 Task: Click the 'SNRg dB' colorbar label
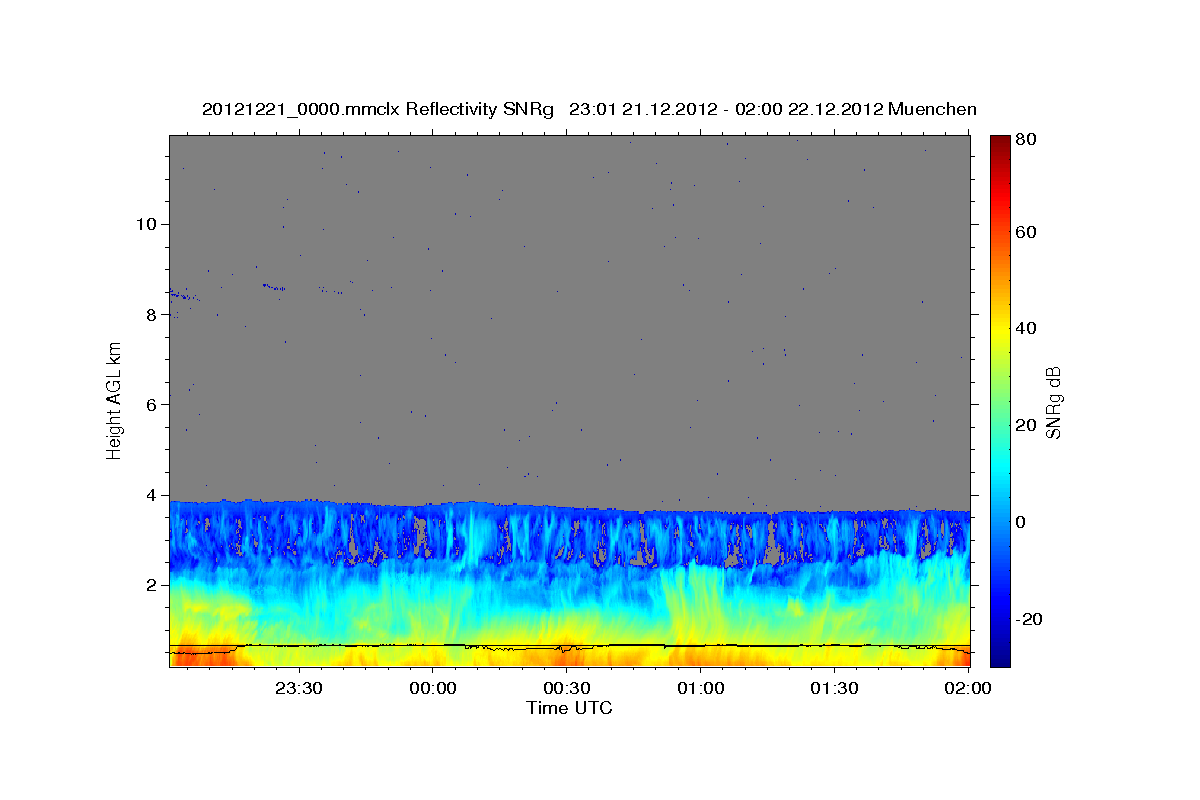[x=1053, y=401]
